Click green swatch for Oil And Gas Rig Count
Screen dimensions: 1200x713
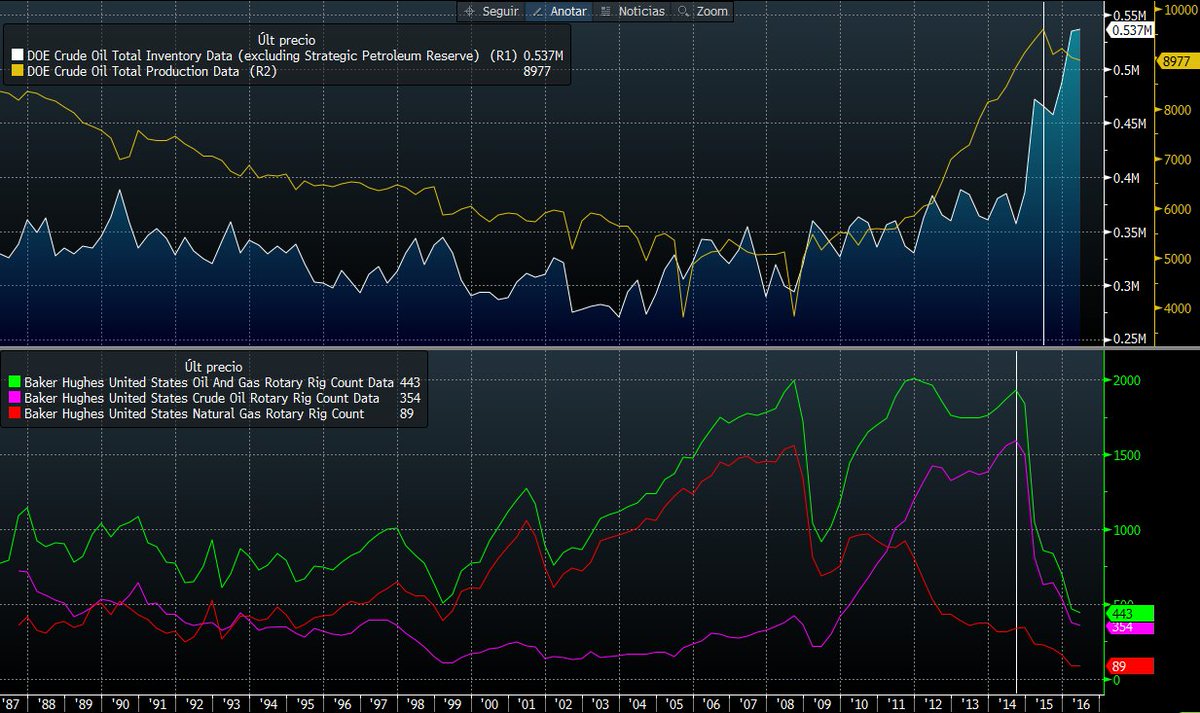17,382
